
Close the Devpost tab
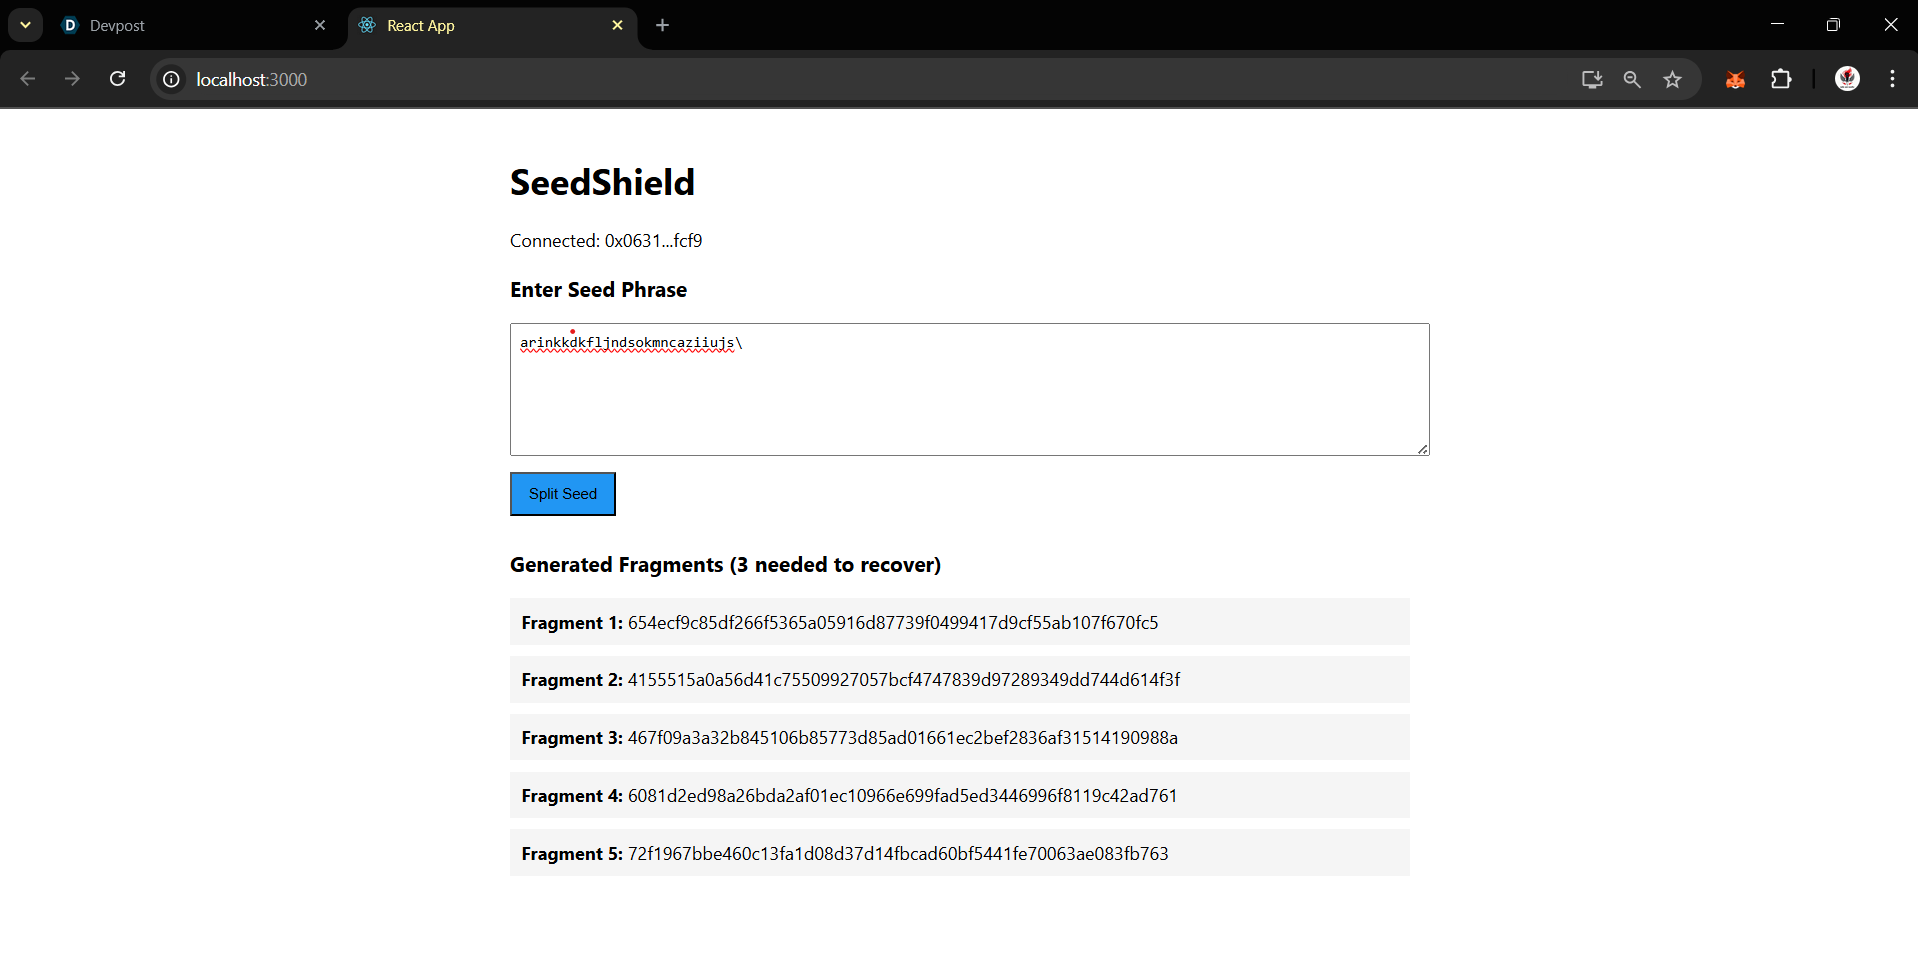320,26
